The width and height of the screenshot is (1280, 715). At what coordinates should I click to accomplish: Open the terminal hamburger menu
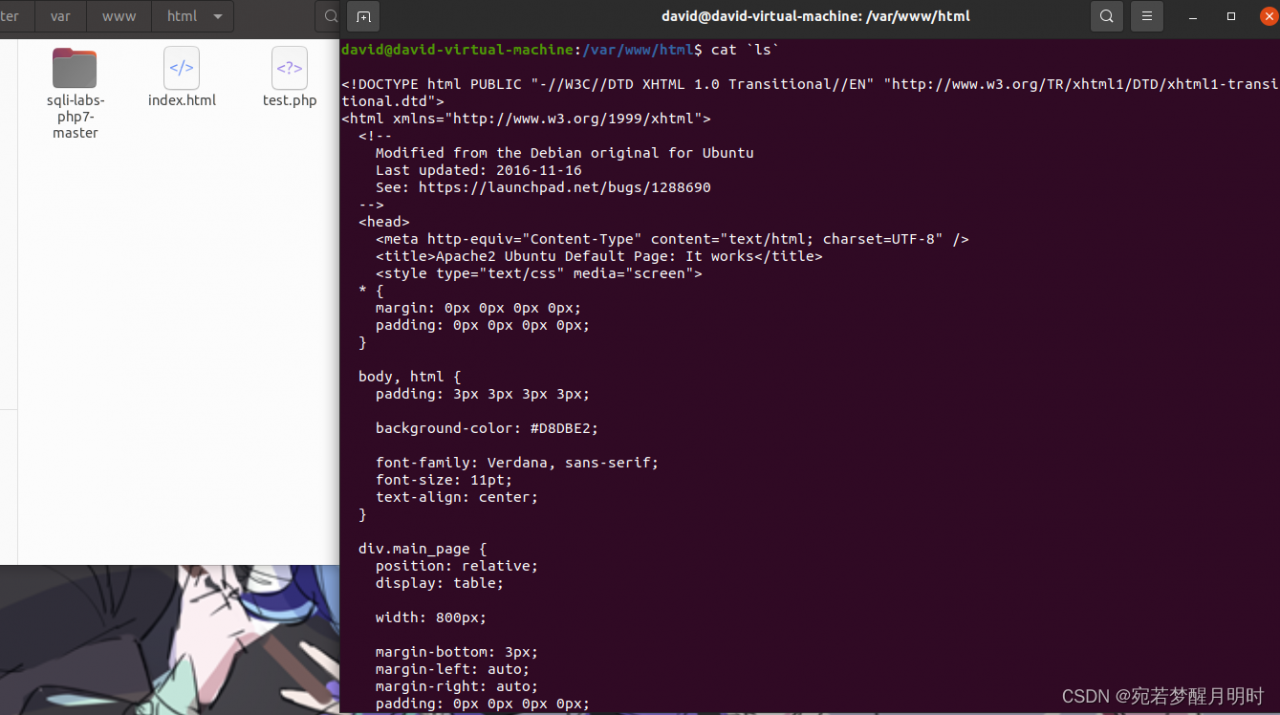point(1147,16)
